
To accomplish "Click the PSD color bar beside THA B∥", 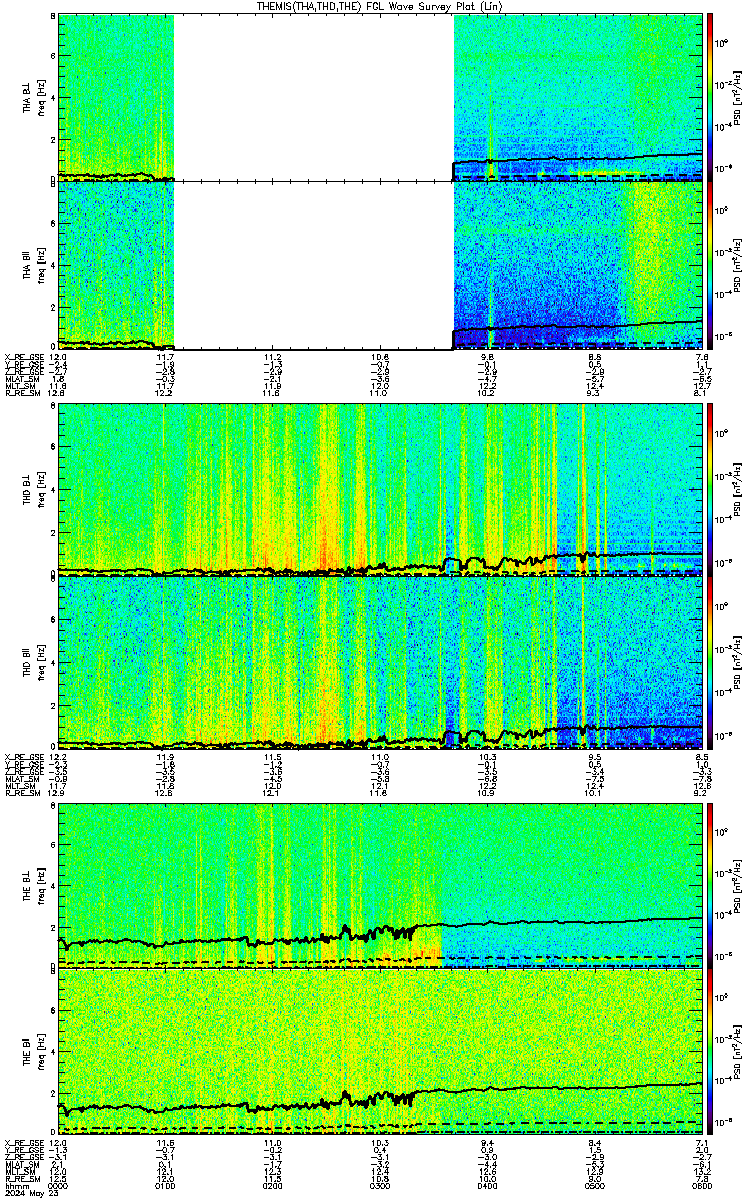I will pos(710,265).
